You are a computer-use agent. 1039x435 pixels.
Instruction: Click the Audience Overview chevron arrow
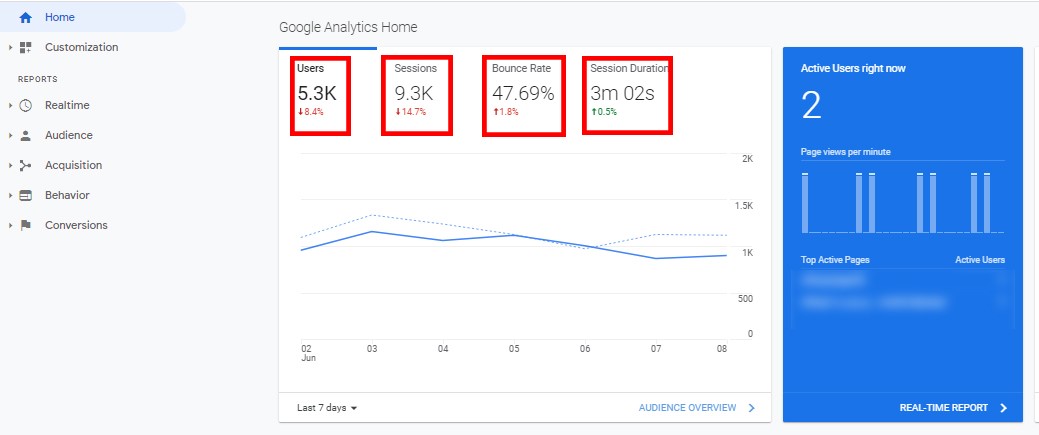coord(751,408)
